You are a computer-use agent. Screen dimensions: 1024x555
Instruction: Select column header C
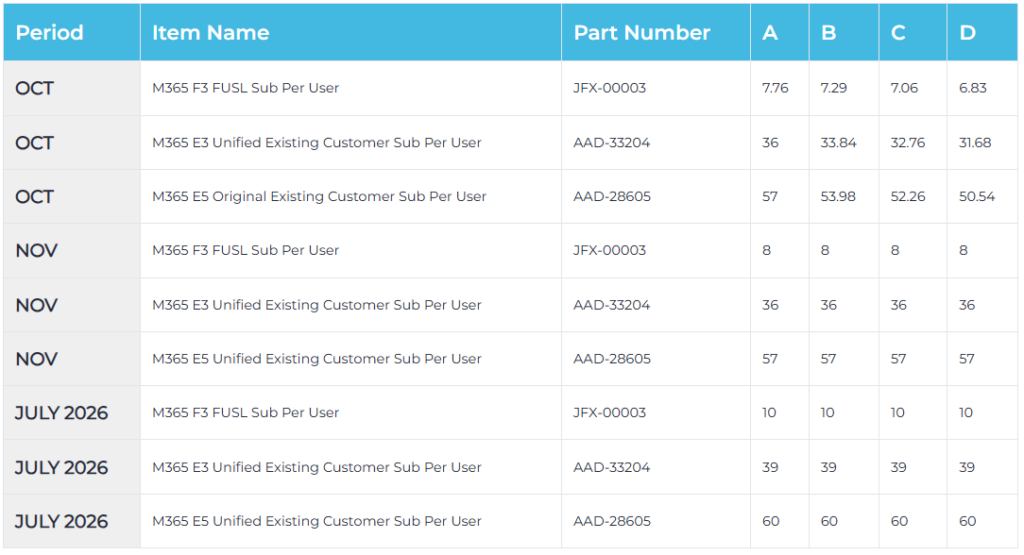click(898, 33)
